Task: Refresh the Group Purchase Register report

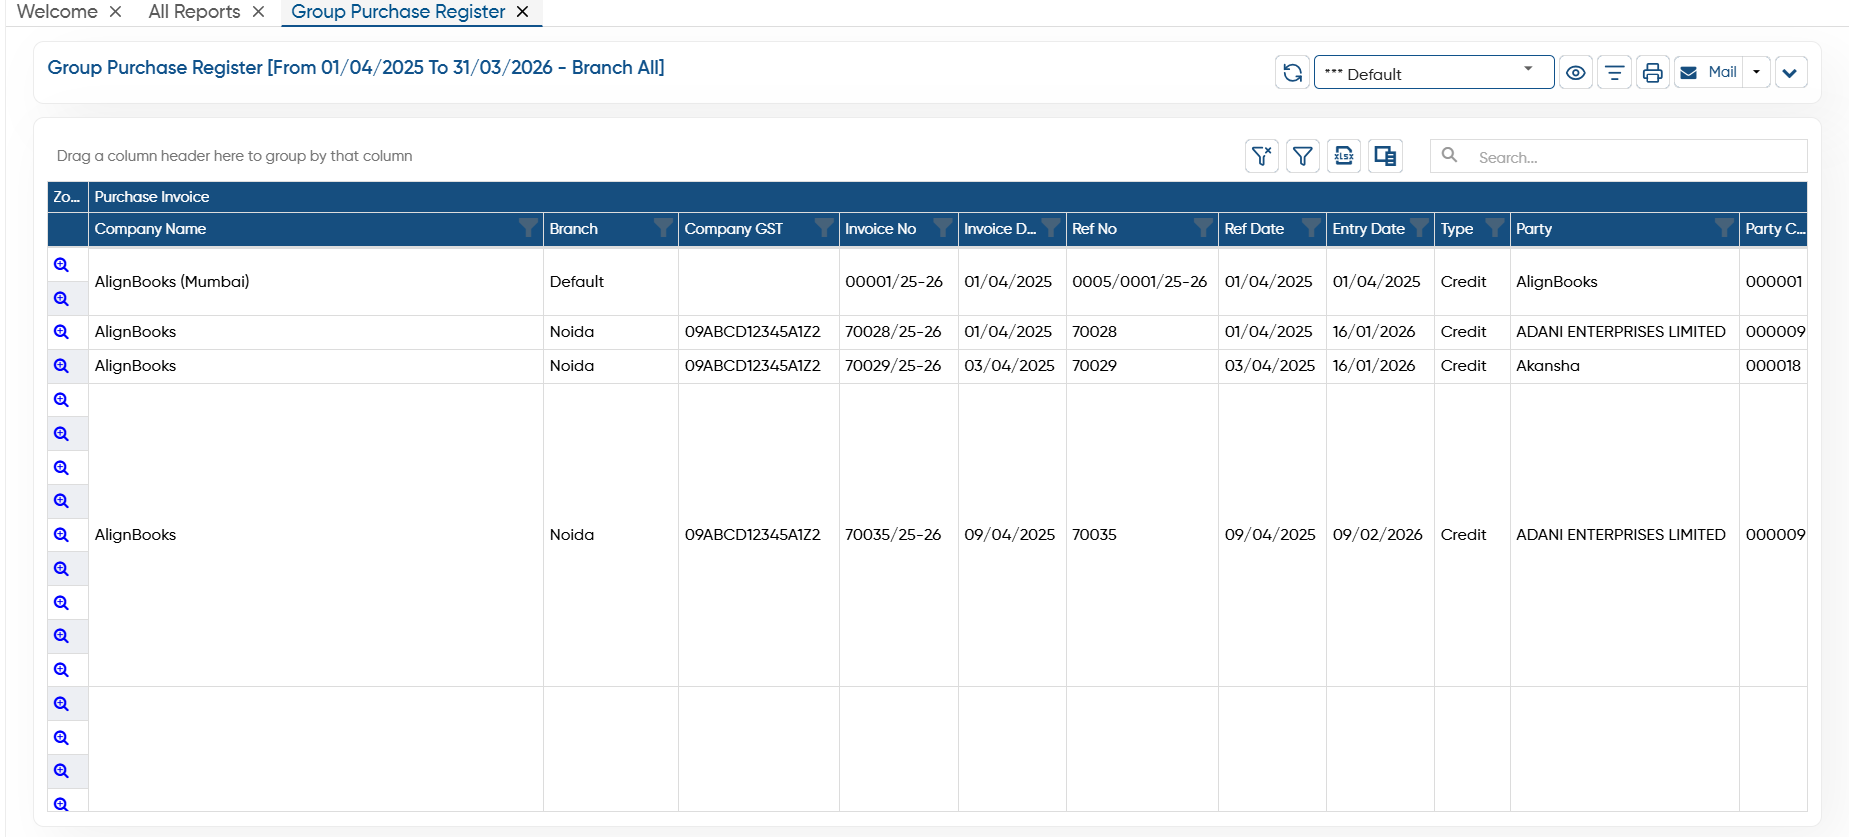Action: click(1292, 73)
